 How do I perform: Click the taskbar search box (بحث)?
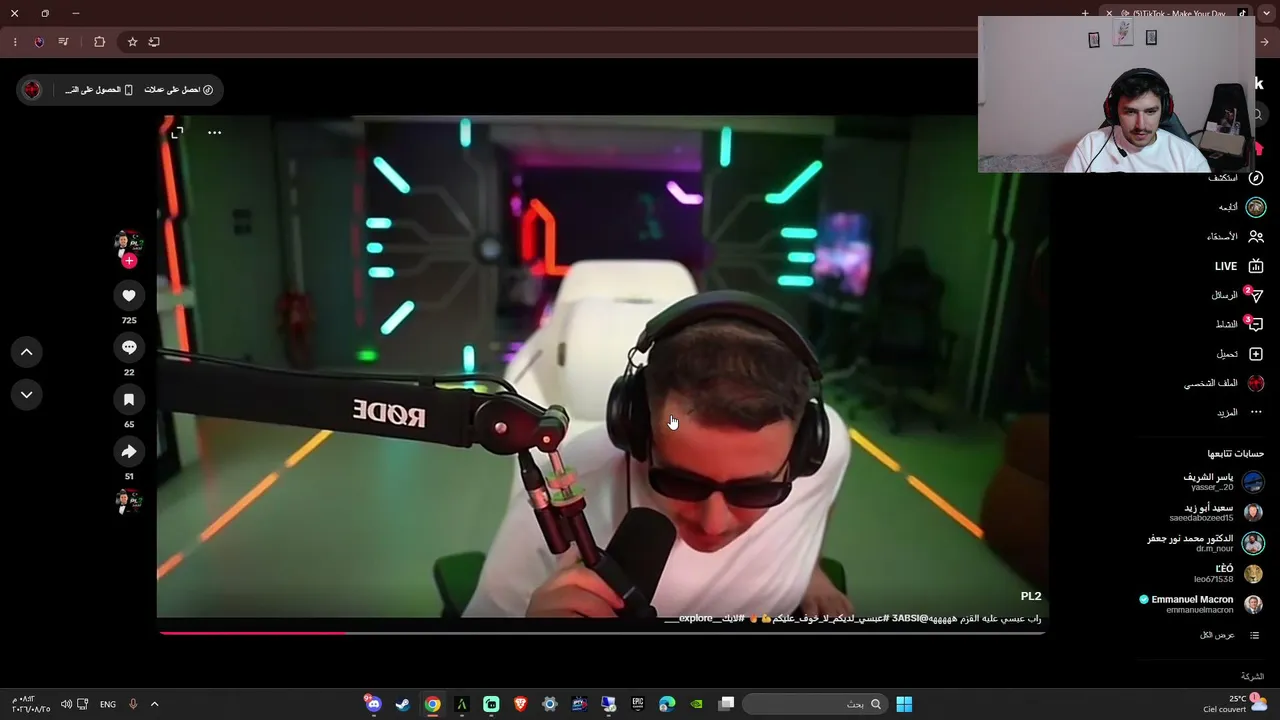(815, 704)
